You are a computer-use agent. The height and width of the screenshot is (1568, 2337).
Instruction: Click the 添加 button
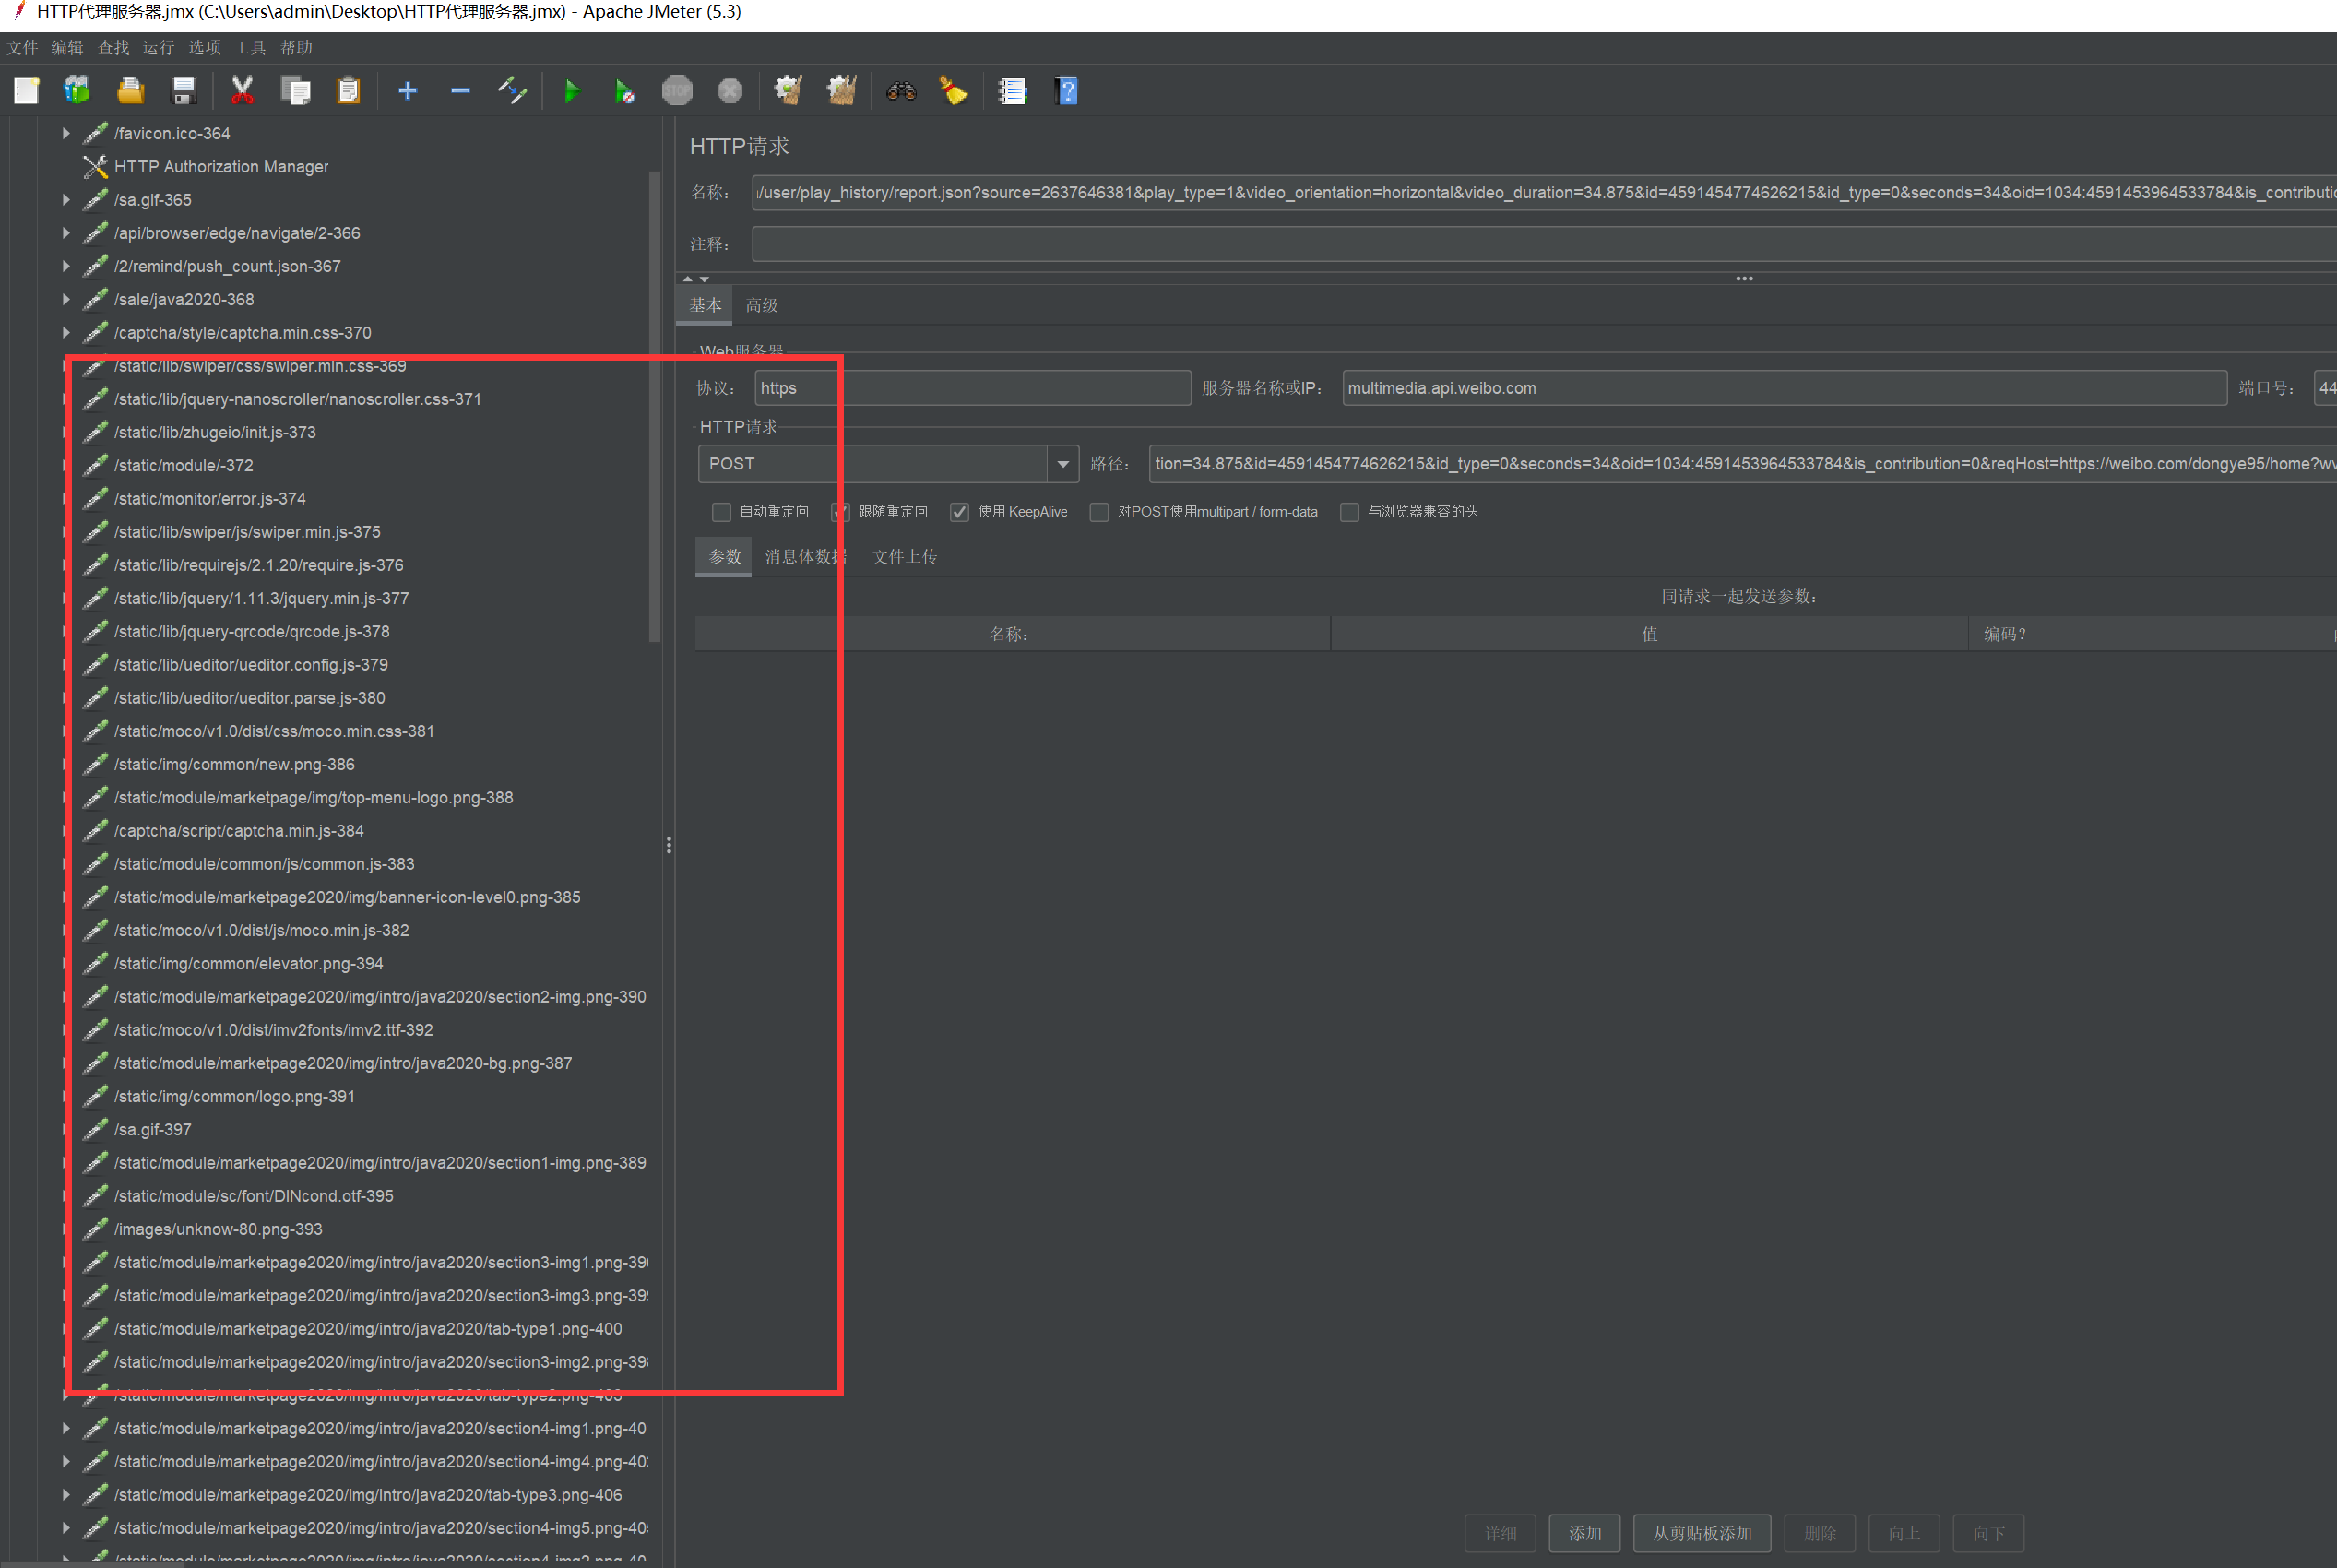pyautogui.click(x=1584, y=1533)
